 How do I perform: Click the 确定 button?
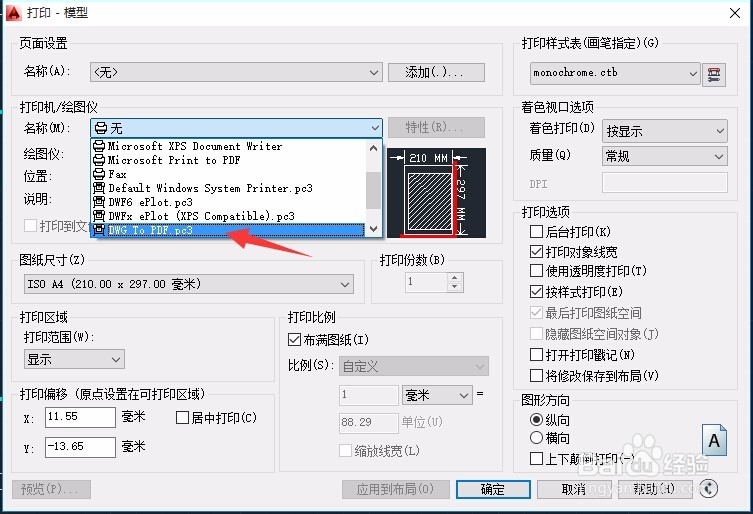[x=493, y=489]
